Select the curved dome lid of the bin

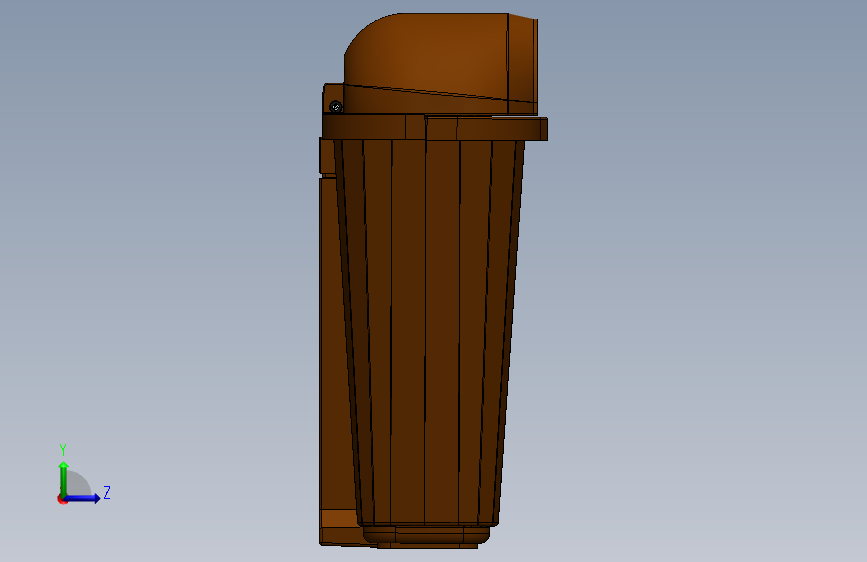[x=440, y=64]
